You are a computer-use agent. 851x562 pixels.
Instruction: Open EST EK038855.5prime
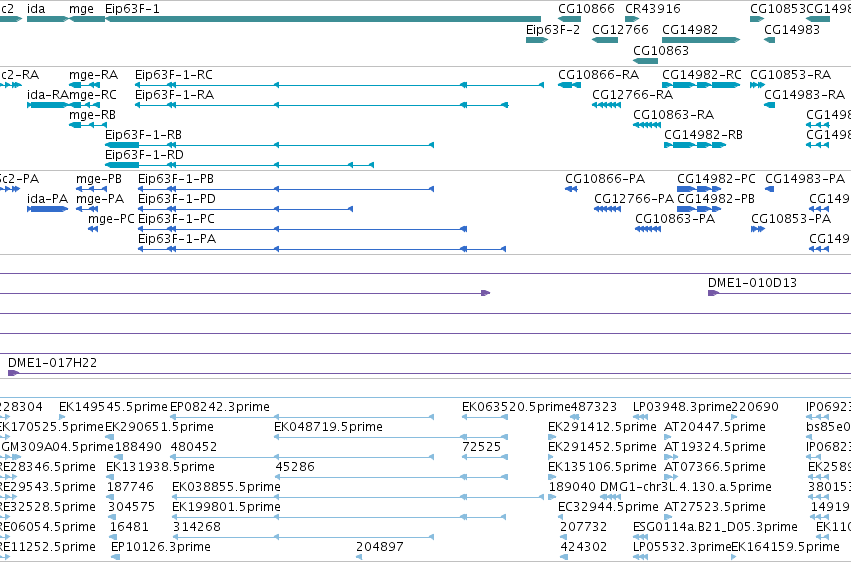pos(358,497)
